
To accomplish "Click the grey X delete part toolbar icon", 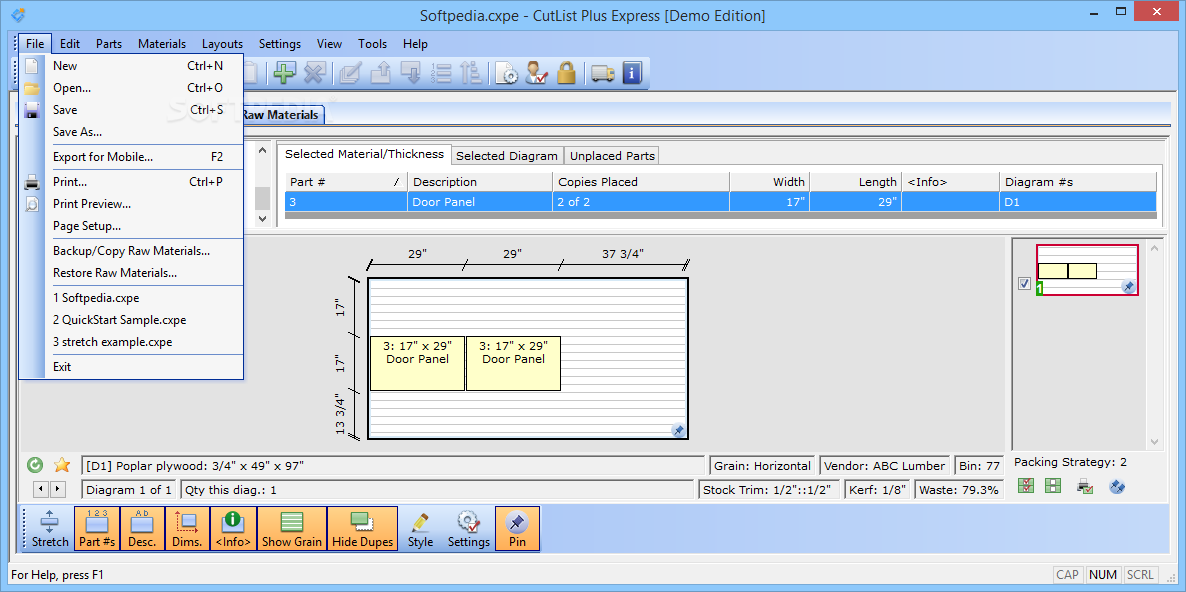I will click(314, 73).
